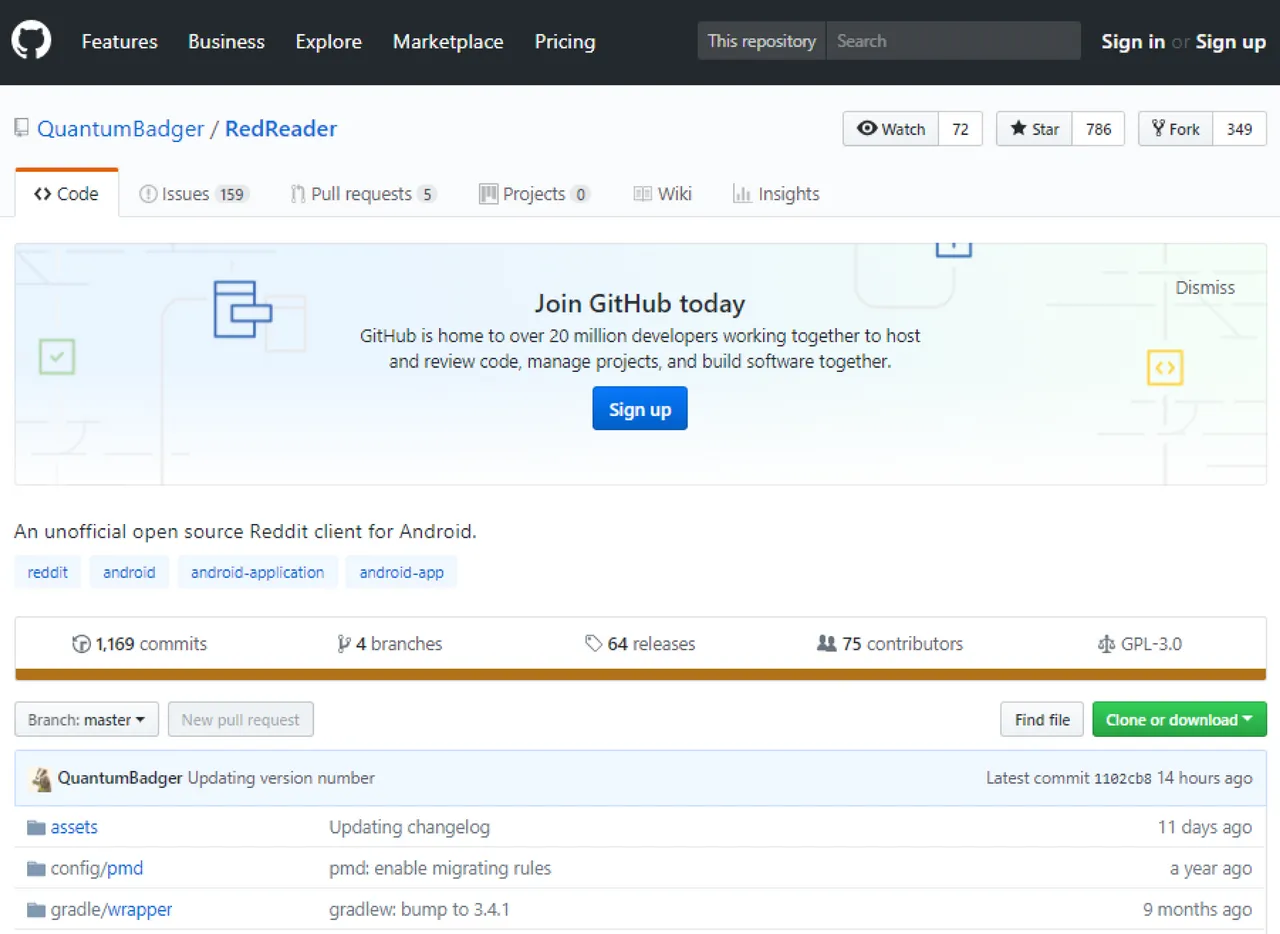Viewport: 1280px width, 934px height.
Task: Open the GPL-3.0 license link
Action: pyautogui.click(x=1140, y=644)
